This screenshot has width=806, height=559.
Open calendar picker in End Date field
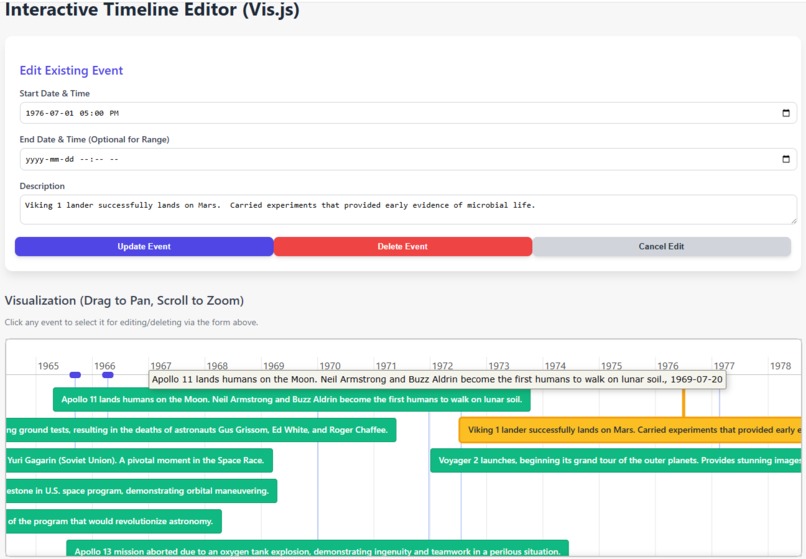point(785,159)
